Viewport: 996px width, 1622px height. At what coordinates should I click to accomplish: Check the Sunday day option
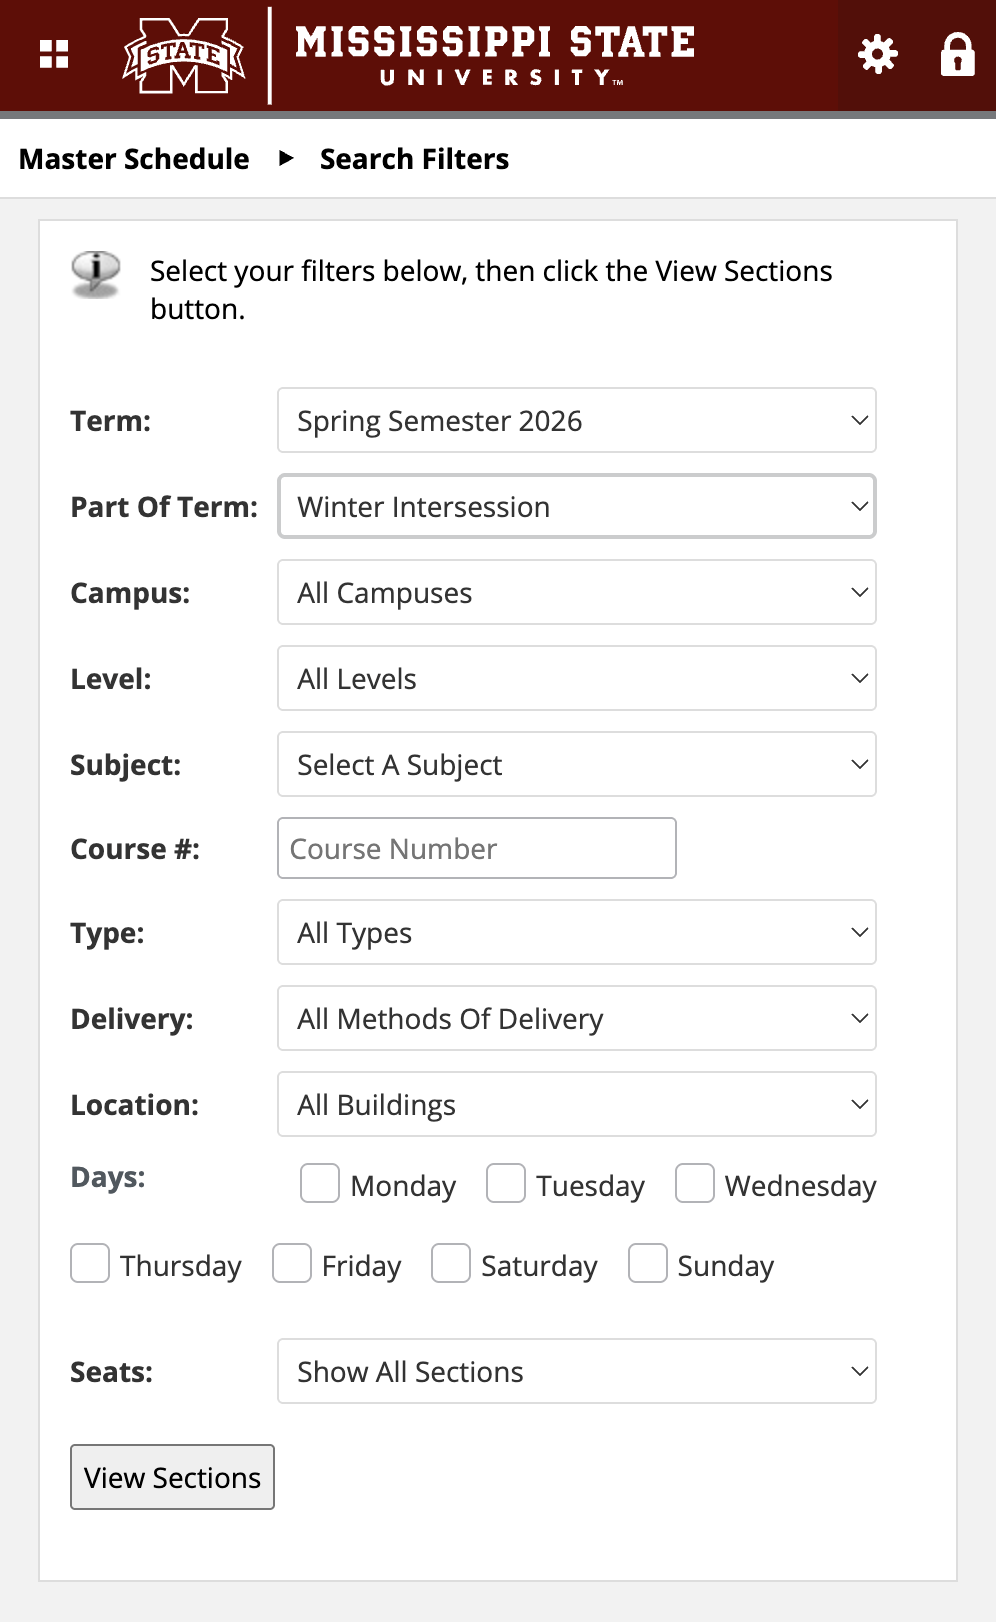pyautogui.click(x=647, y=1263)
